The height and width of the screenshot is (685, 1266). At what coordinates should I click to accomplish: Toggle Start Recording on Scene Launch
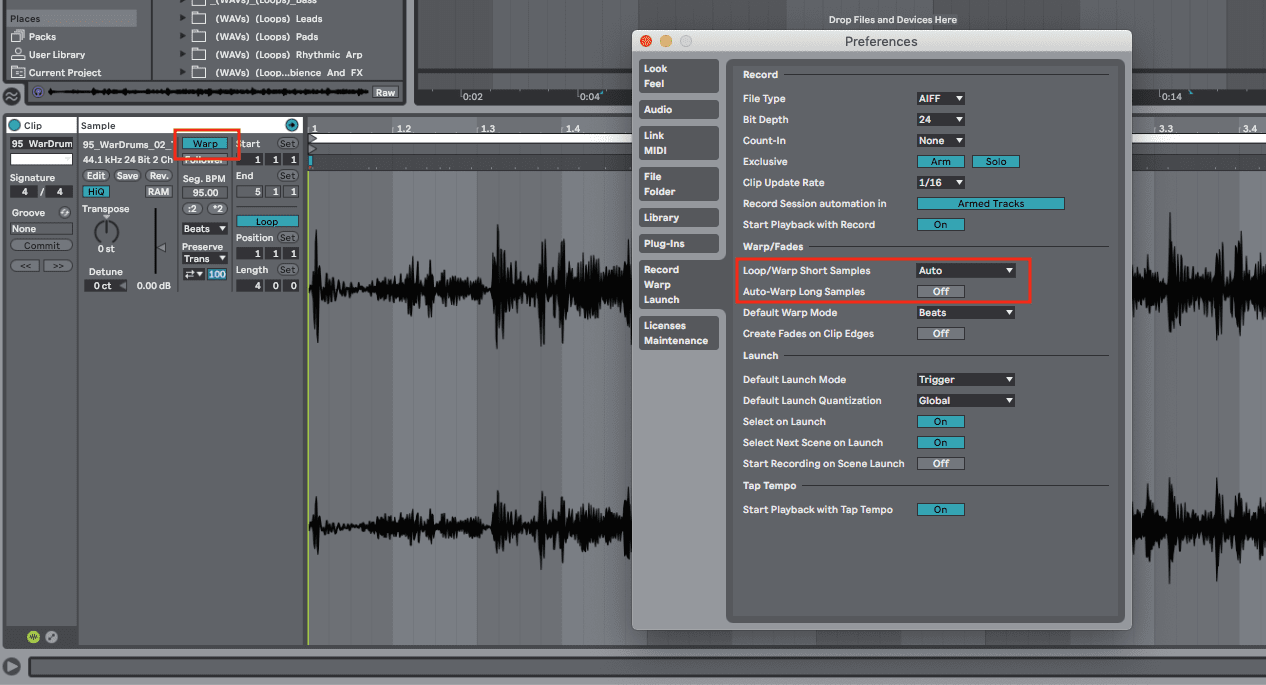[941, 464]
